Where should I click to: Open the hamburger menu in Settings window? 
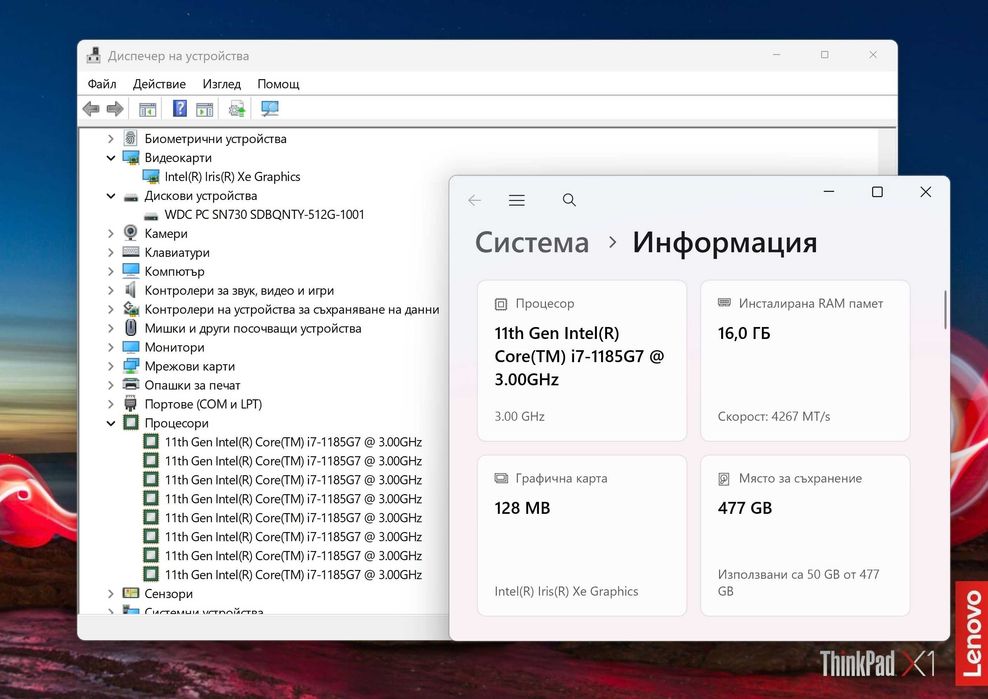[517, 200]
